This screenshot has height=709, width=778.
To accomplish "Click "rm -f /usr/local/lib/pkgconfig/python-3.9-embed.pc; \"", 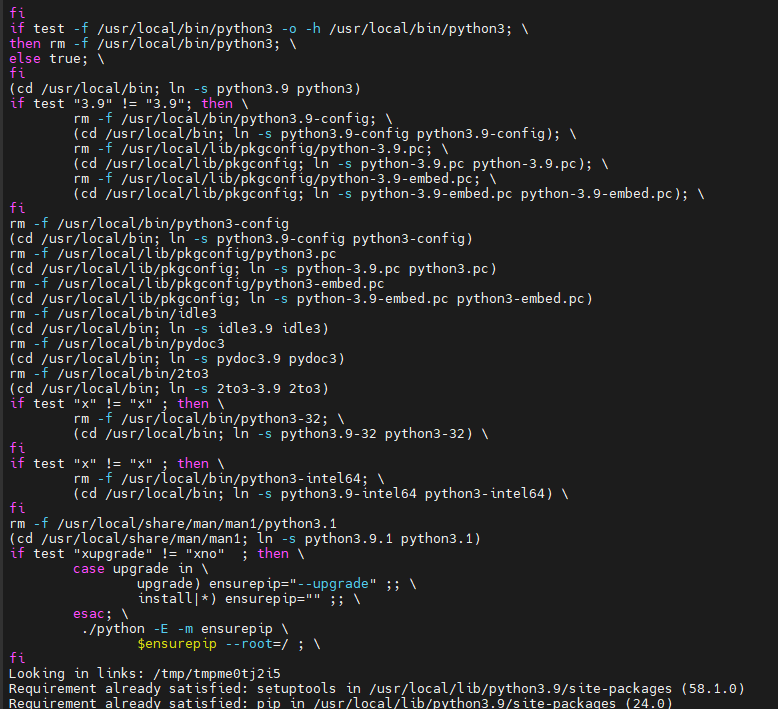I will [x=285, y=179].
